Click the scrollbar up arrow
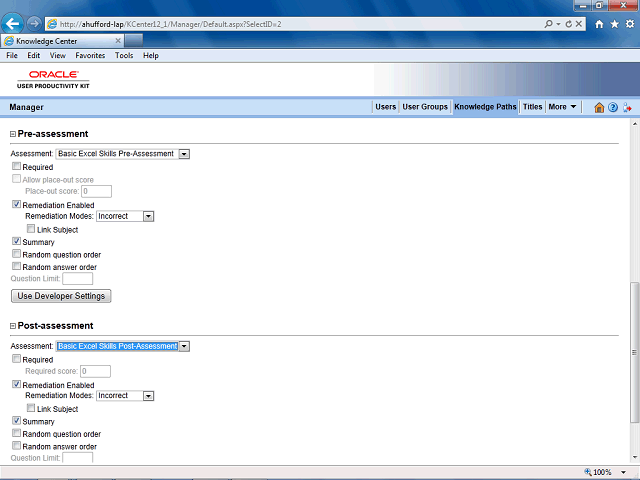The width and height of the screenshot is (640, 480). click(634, 124)
